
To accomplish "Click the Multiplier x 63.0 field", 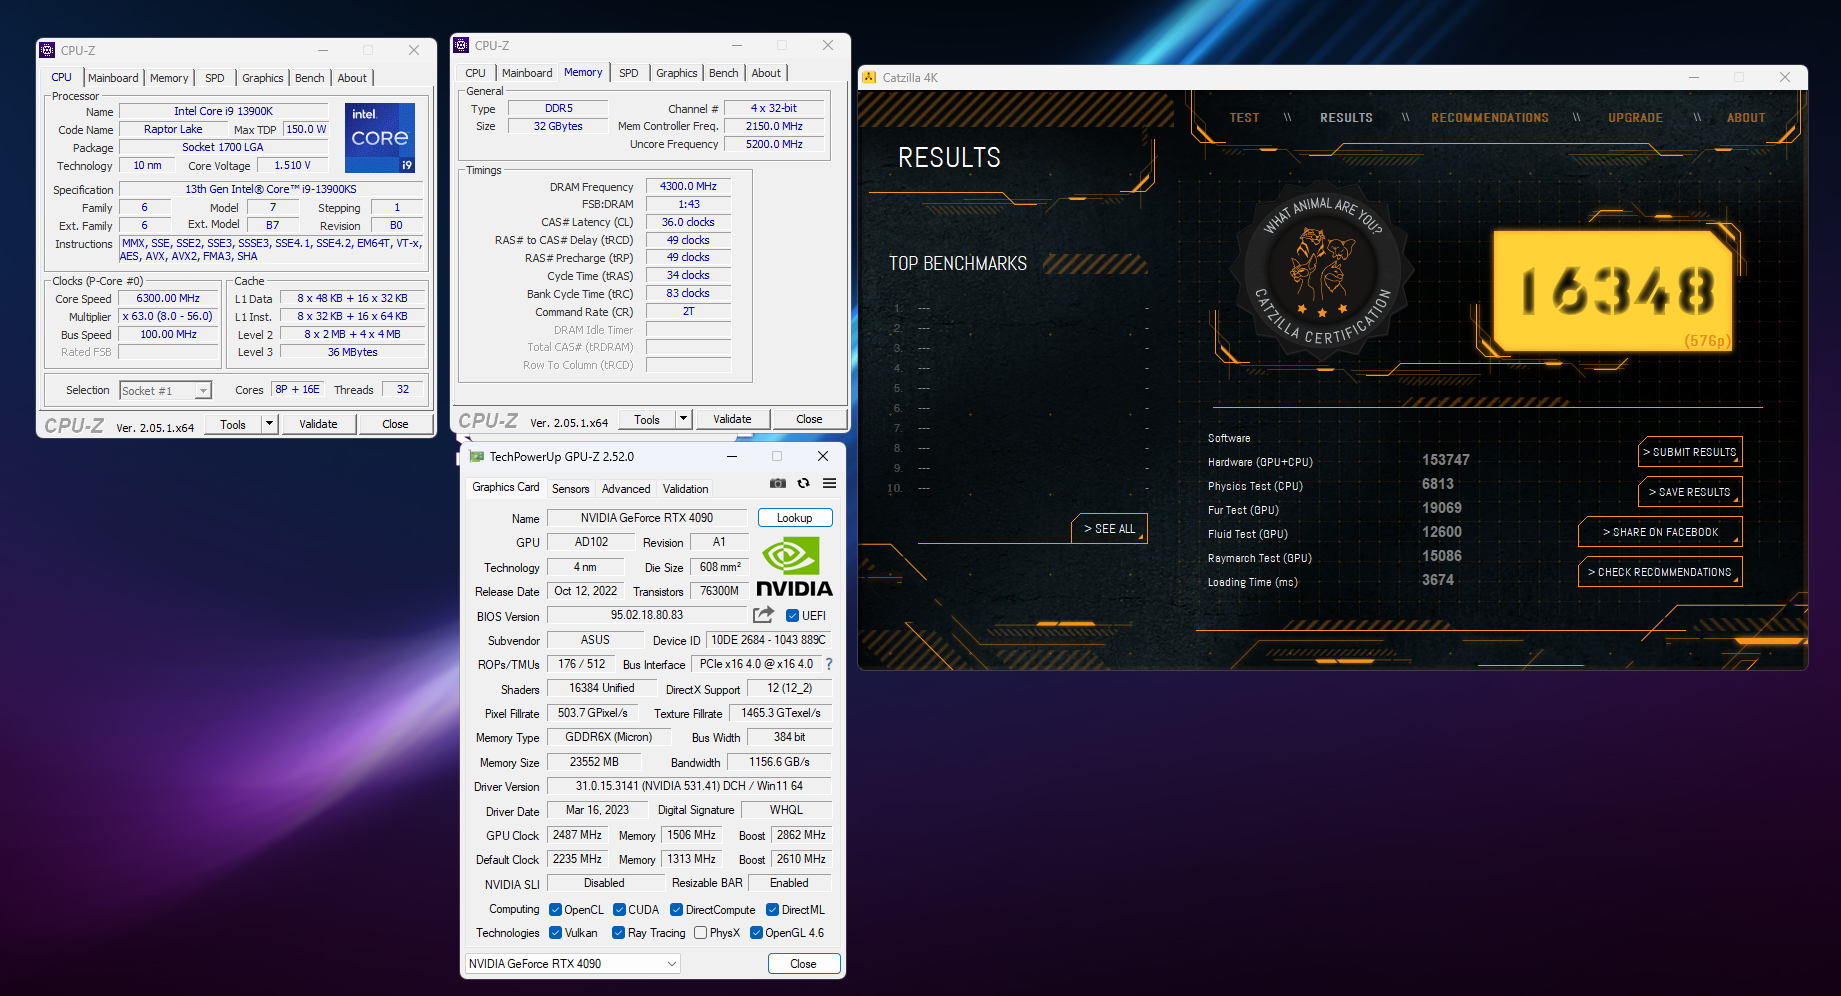I will coord(168,316).
